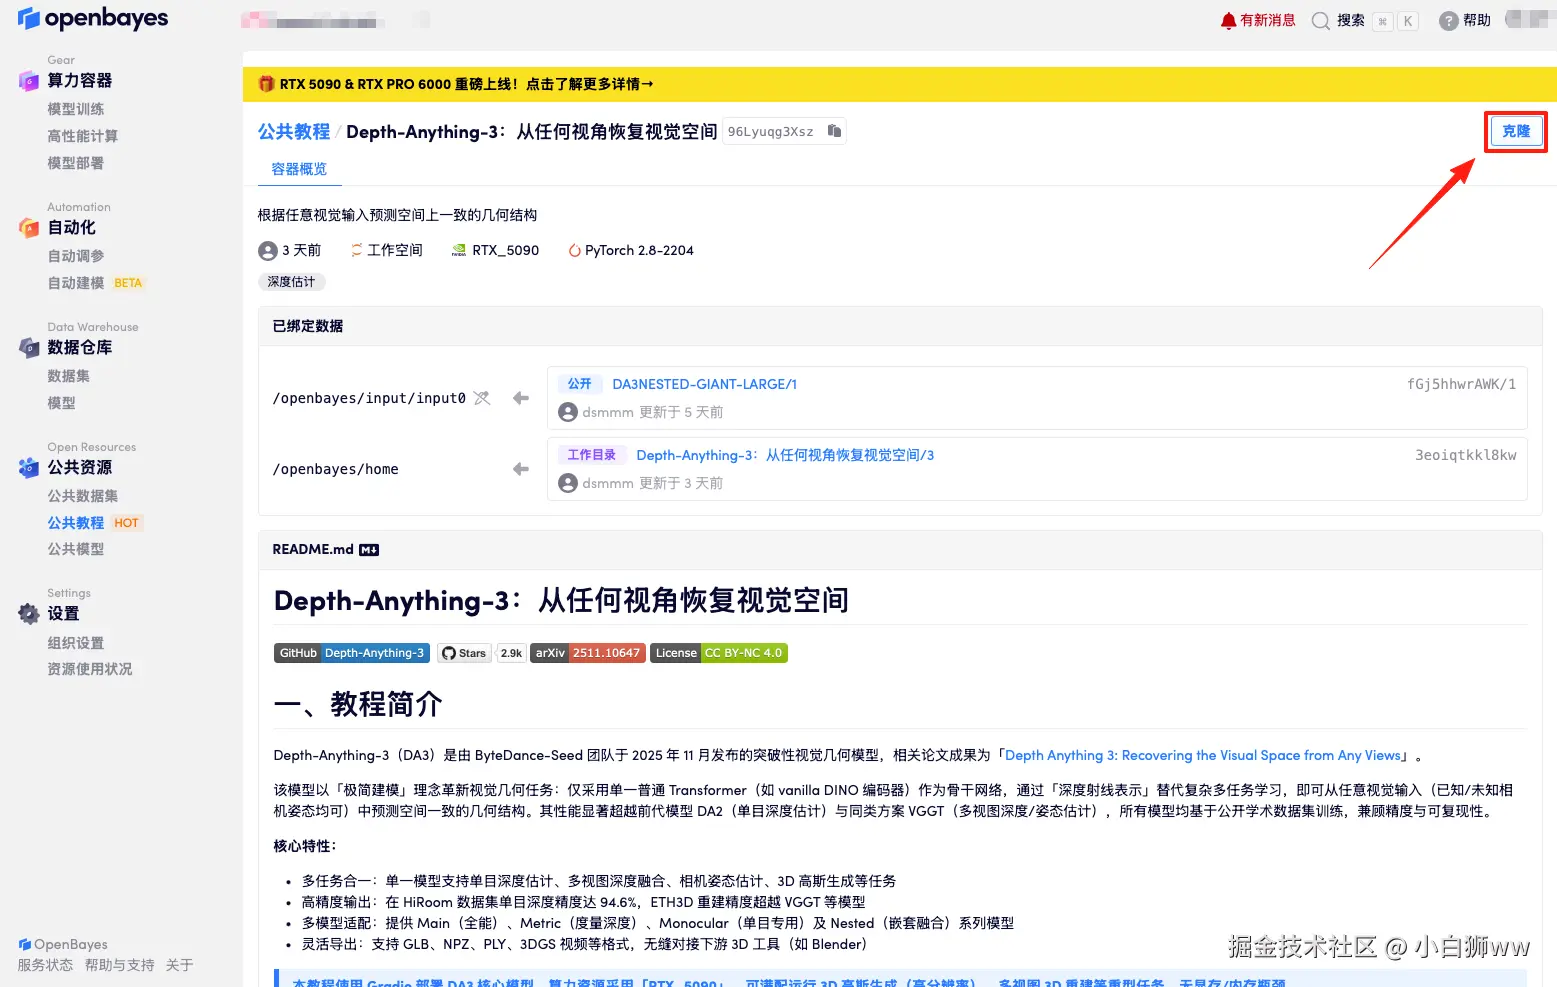Open the 数据仓库 sidebar icon

click(x=28, y=348)
